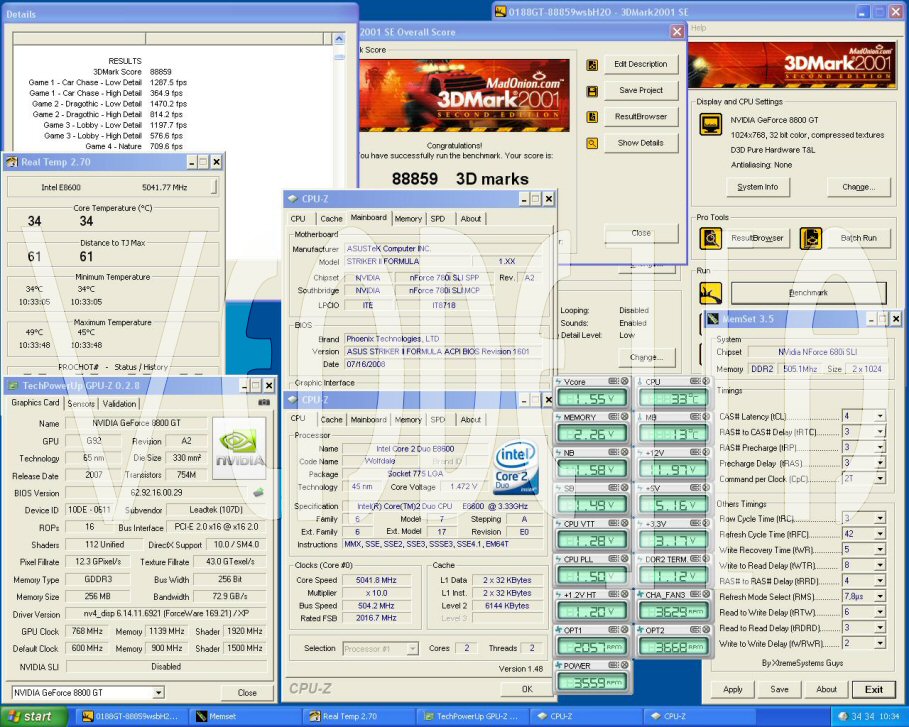Viewport: 909px width, 727px height.
Task: Click the Batch Run icon in Pro Tools
Action: [810, 238]
